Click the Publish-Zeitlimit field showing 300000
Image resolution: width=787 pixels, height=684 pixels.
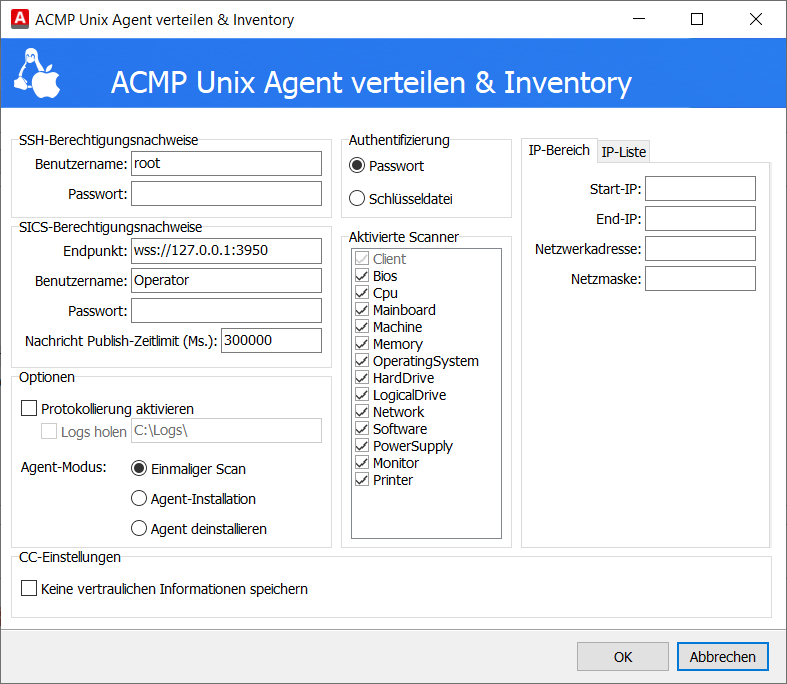pos(272,340)
